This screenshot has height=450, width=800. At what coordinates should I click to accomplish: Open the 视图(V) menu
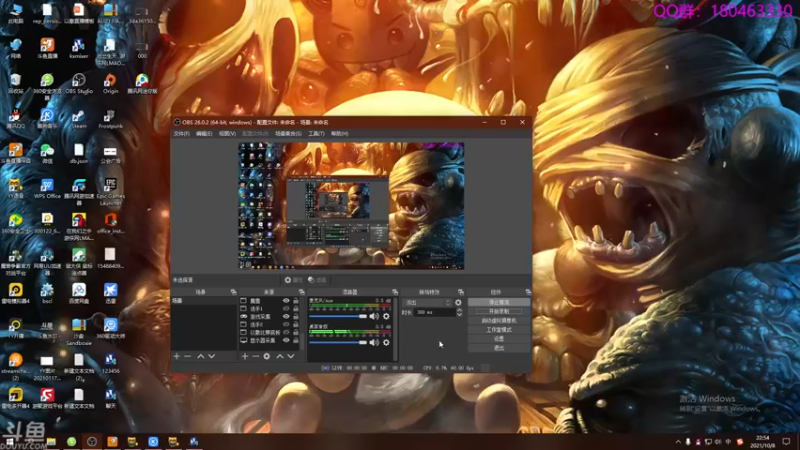(x=228, y=134)
